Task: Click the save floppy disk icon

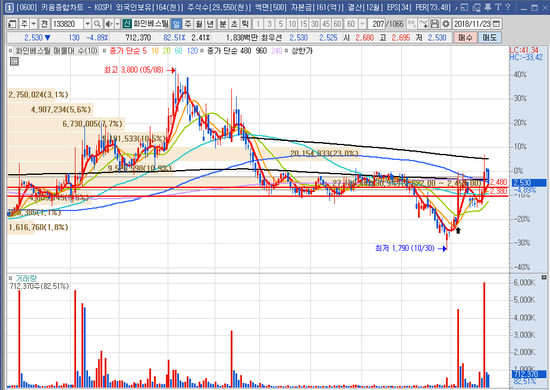Action: (x=435, y=24)
